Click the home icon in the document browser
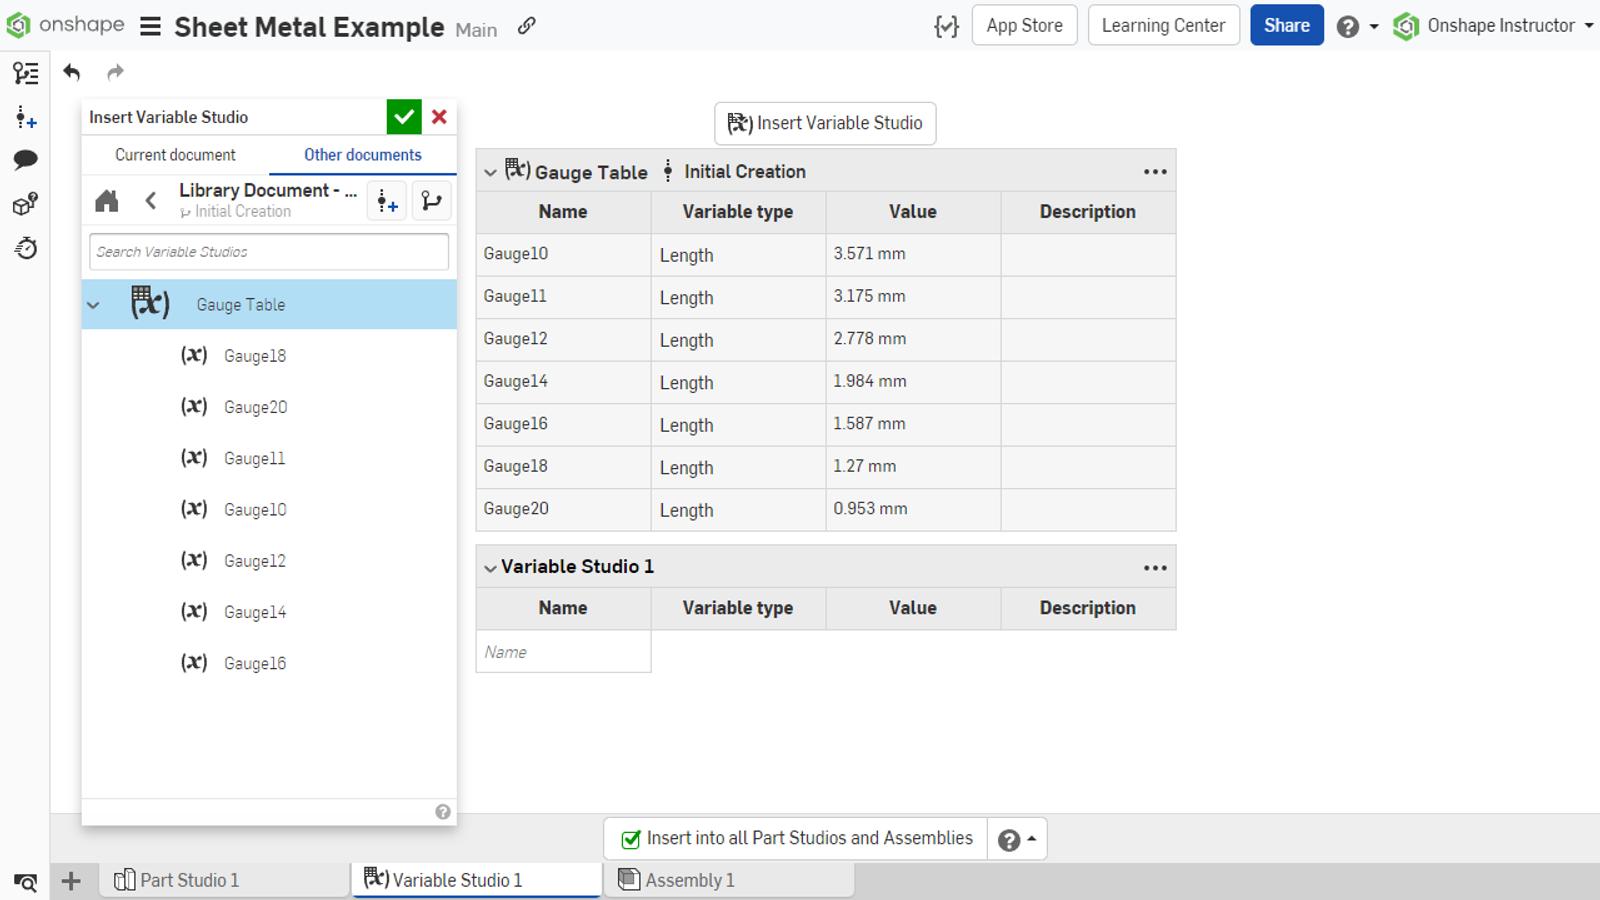1600x900 pixels. (x=107, y=201)
